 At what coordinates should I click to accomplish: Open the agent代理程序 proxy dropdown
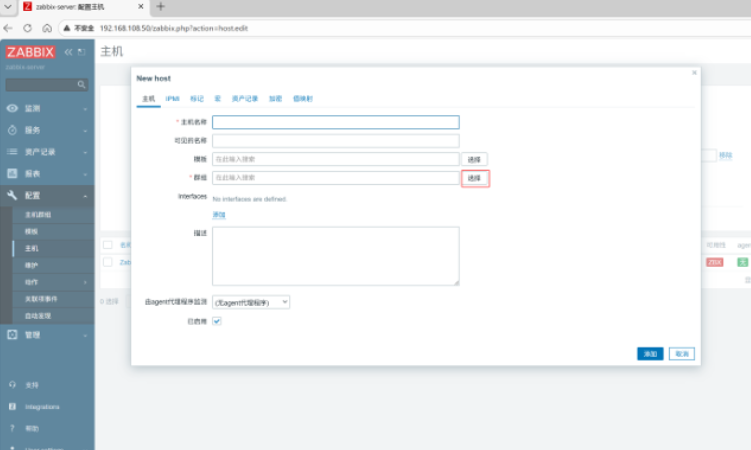tap(251, 302)
